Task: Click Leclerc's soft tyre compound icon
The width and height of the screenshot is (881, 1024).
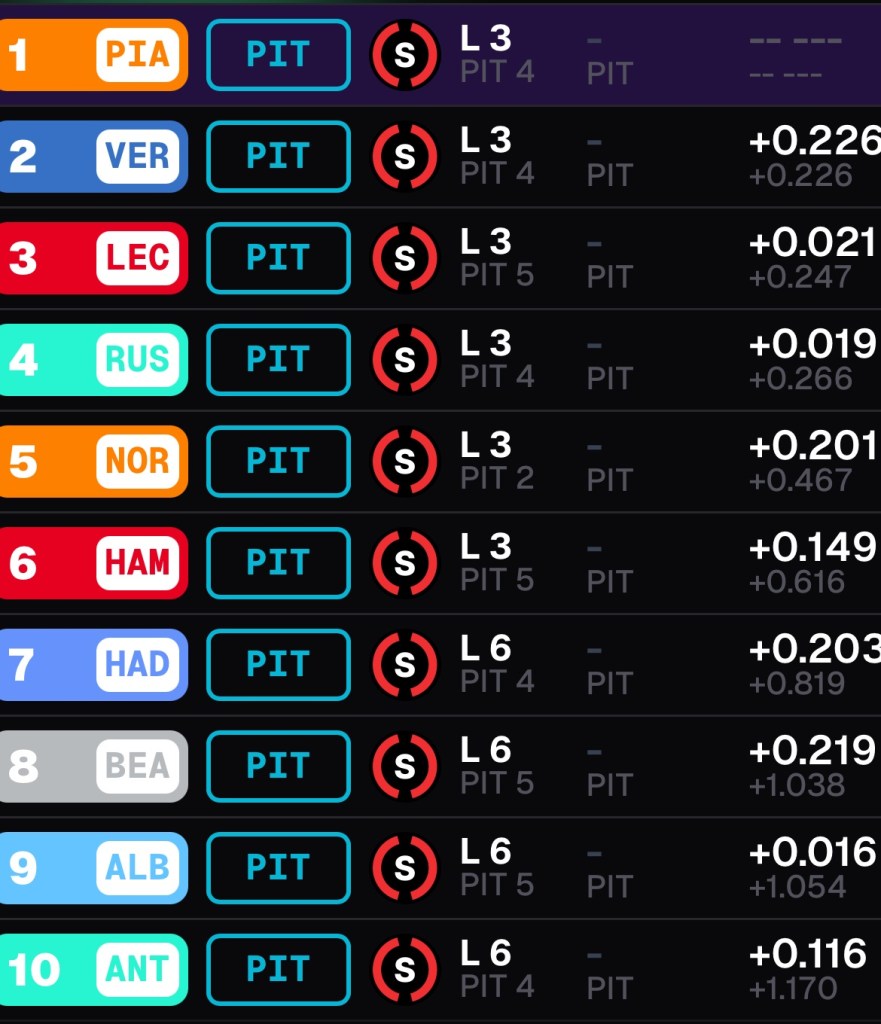Action: (x=405, y=258)
